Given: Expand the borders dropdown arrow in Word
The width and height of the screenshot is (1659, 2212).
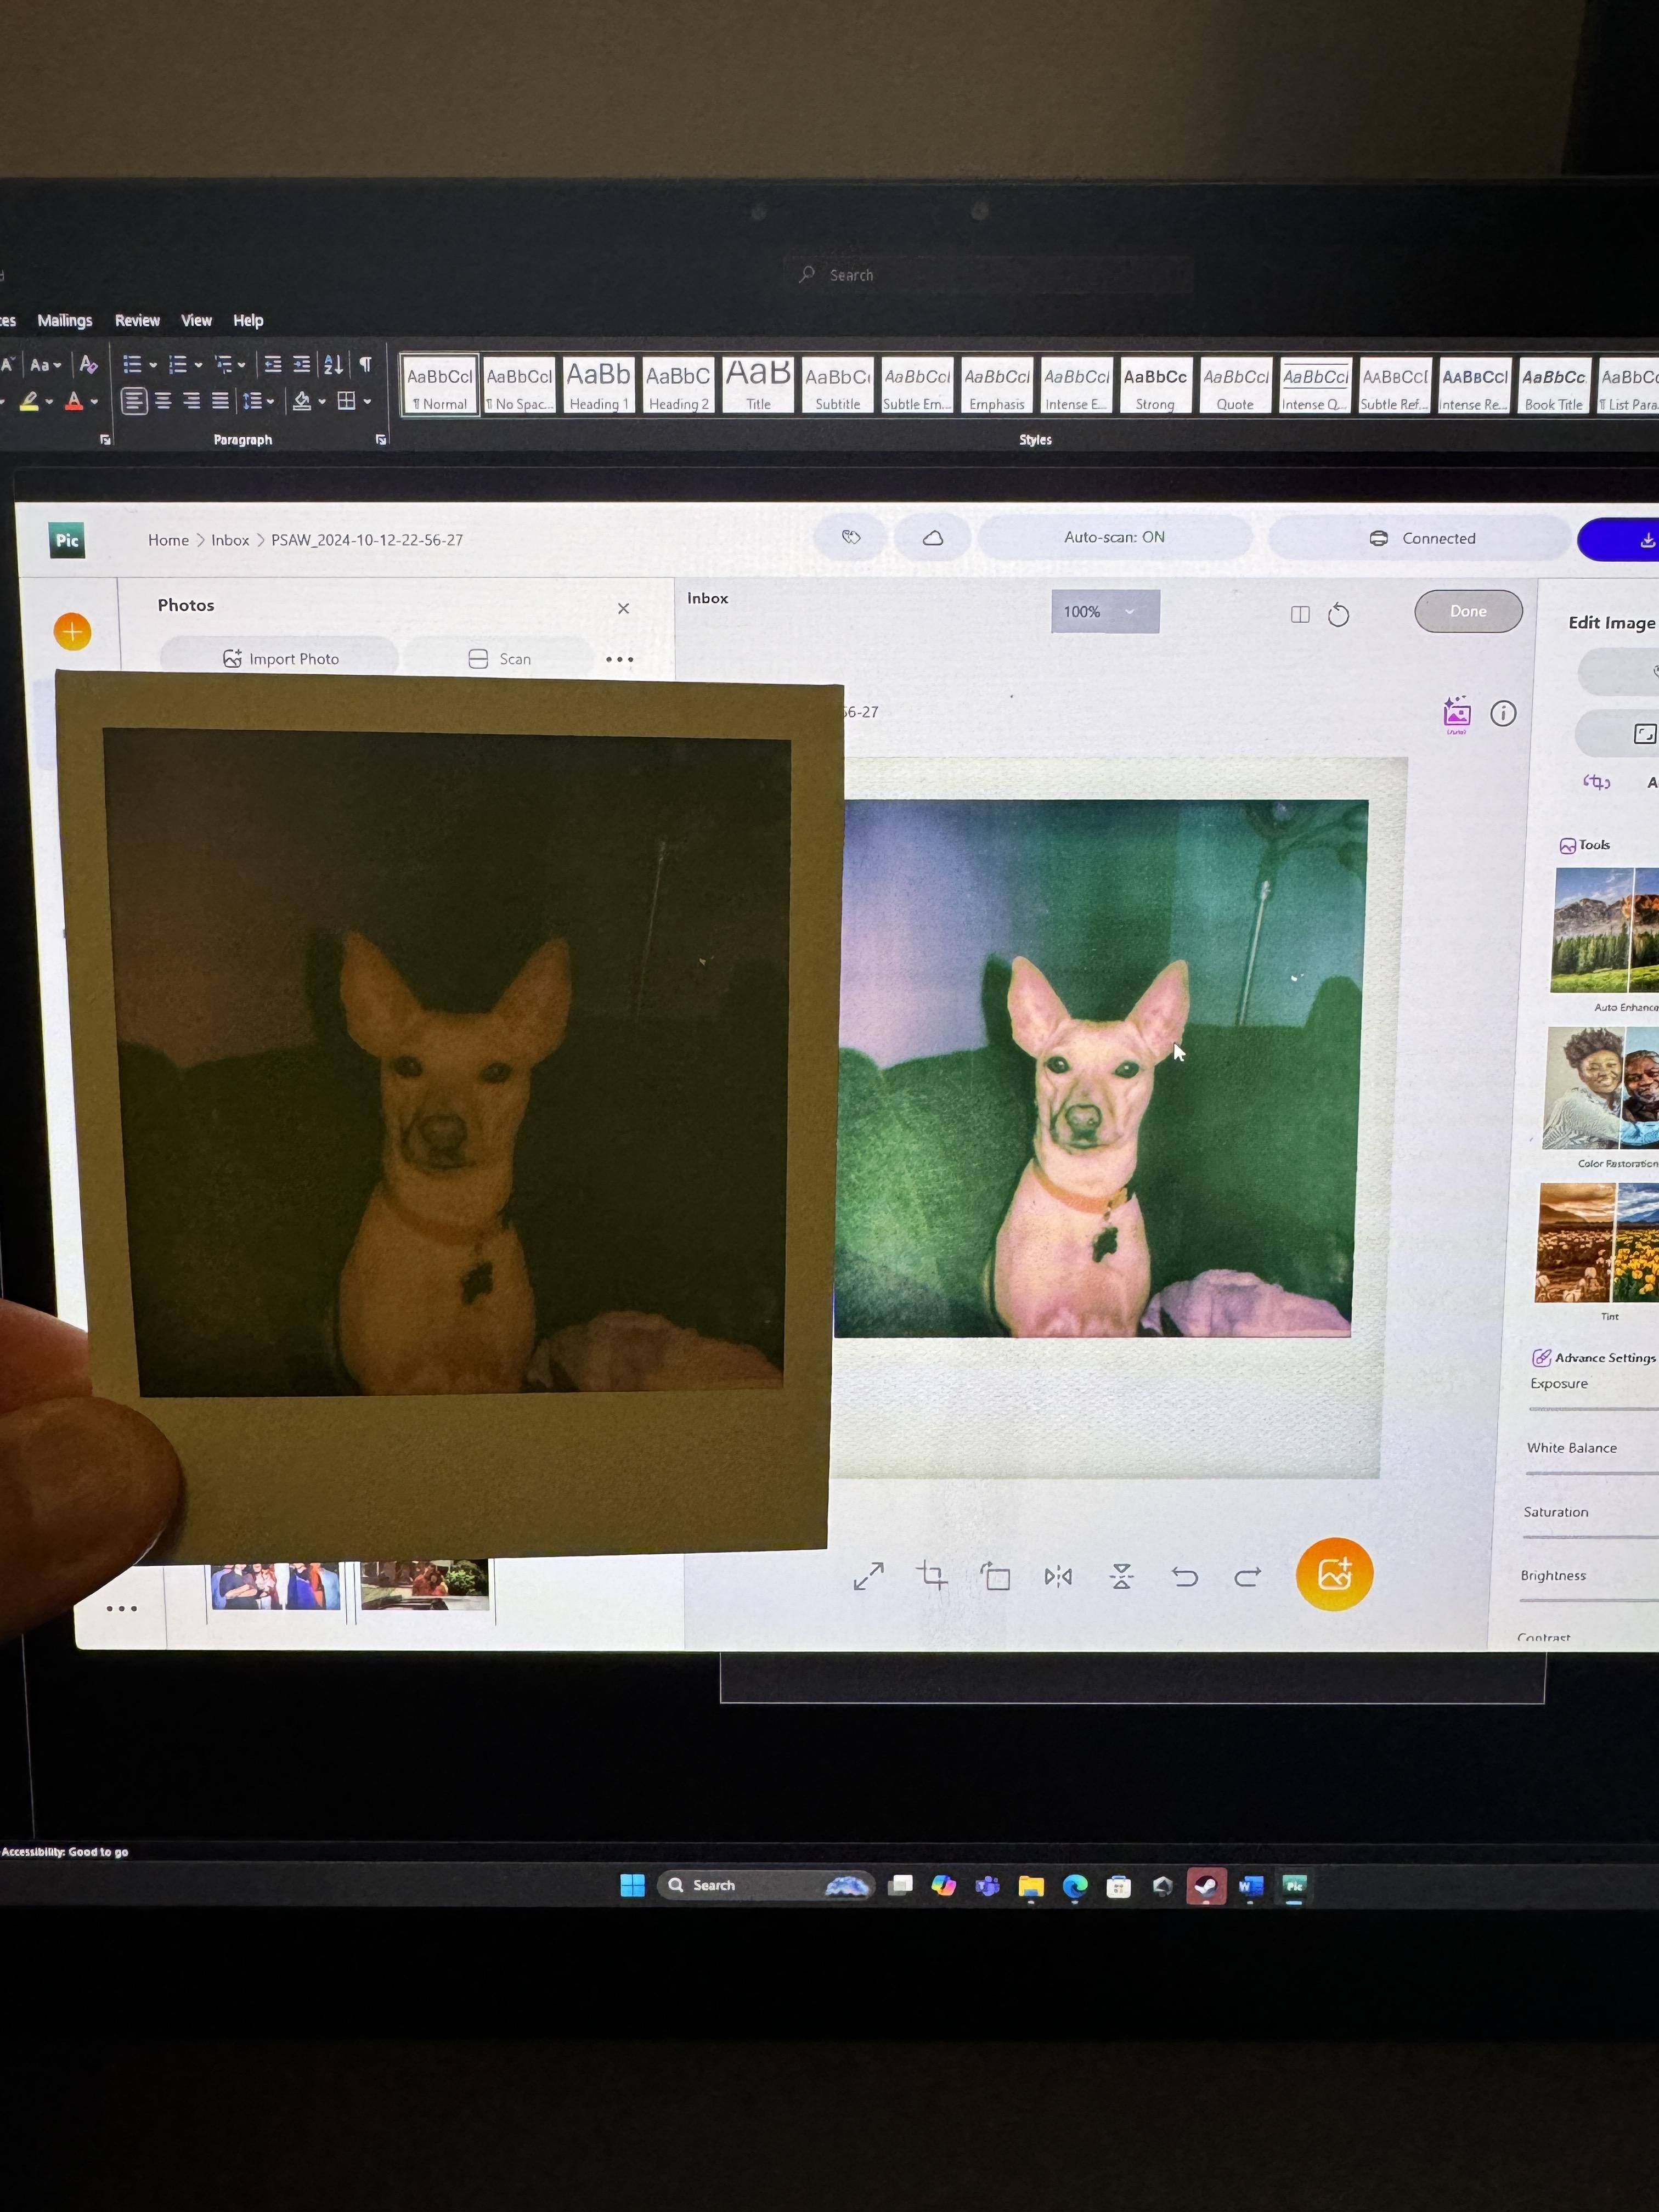Looking at the screenshot, I should (368, 402).
